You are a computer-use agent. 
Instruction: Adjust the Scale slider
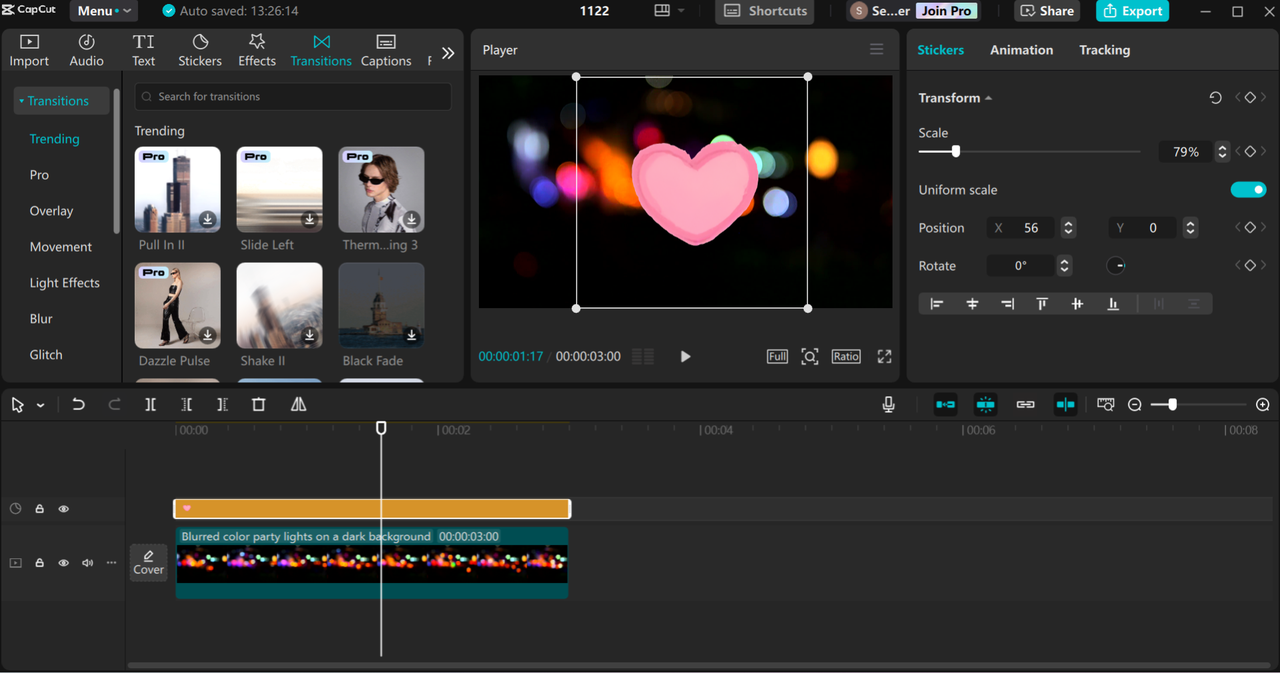(1029, 151)
